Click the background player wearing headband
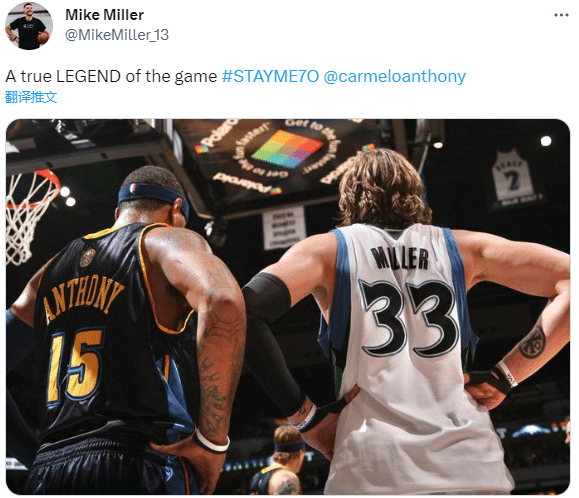Image resolution: width=579 pixels, height=498 pixels. [282, 460]
